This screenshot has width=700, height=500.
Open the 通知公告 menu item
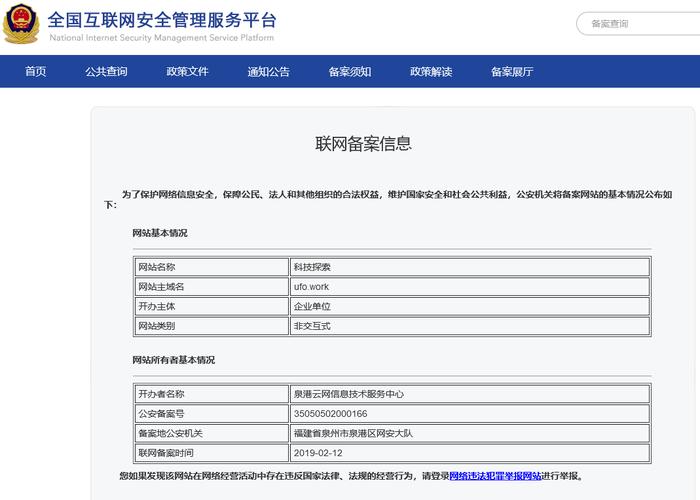(269, 71)
